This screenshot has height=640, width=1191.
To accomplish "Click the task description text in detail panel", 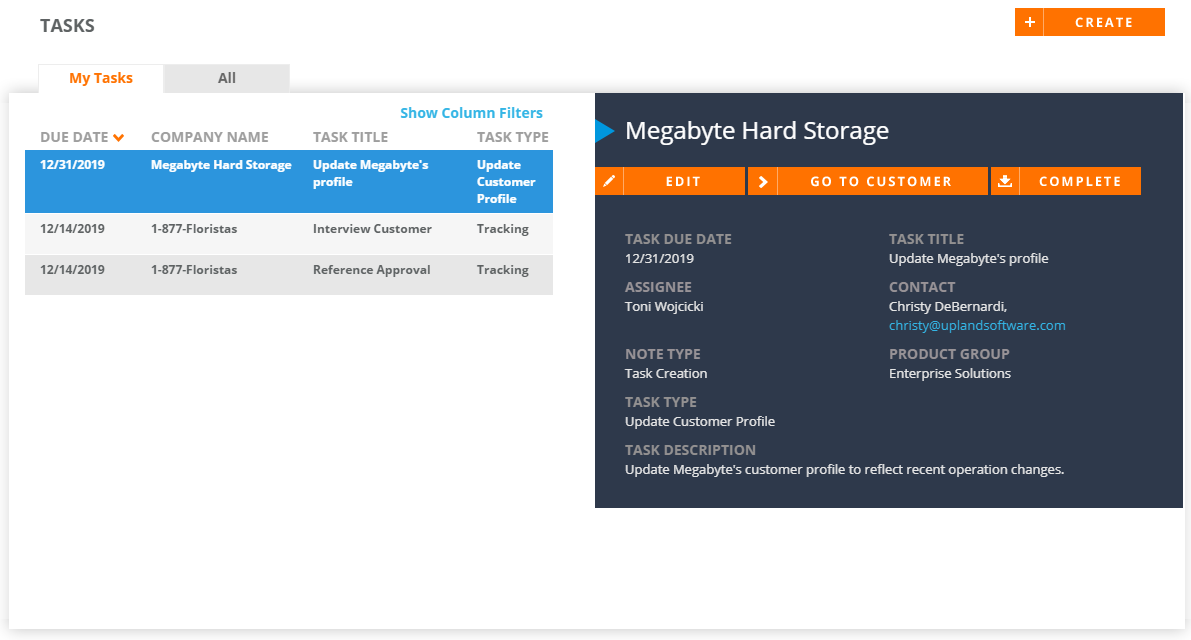I will click(x=844, y=470).
